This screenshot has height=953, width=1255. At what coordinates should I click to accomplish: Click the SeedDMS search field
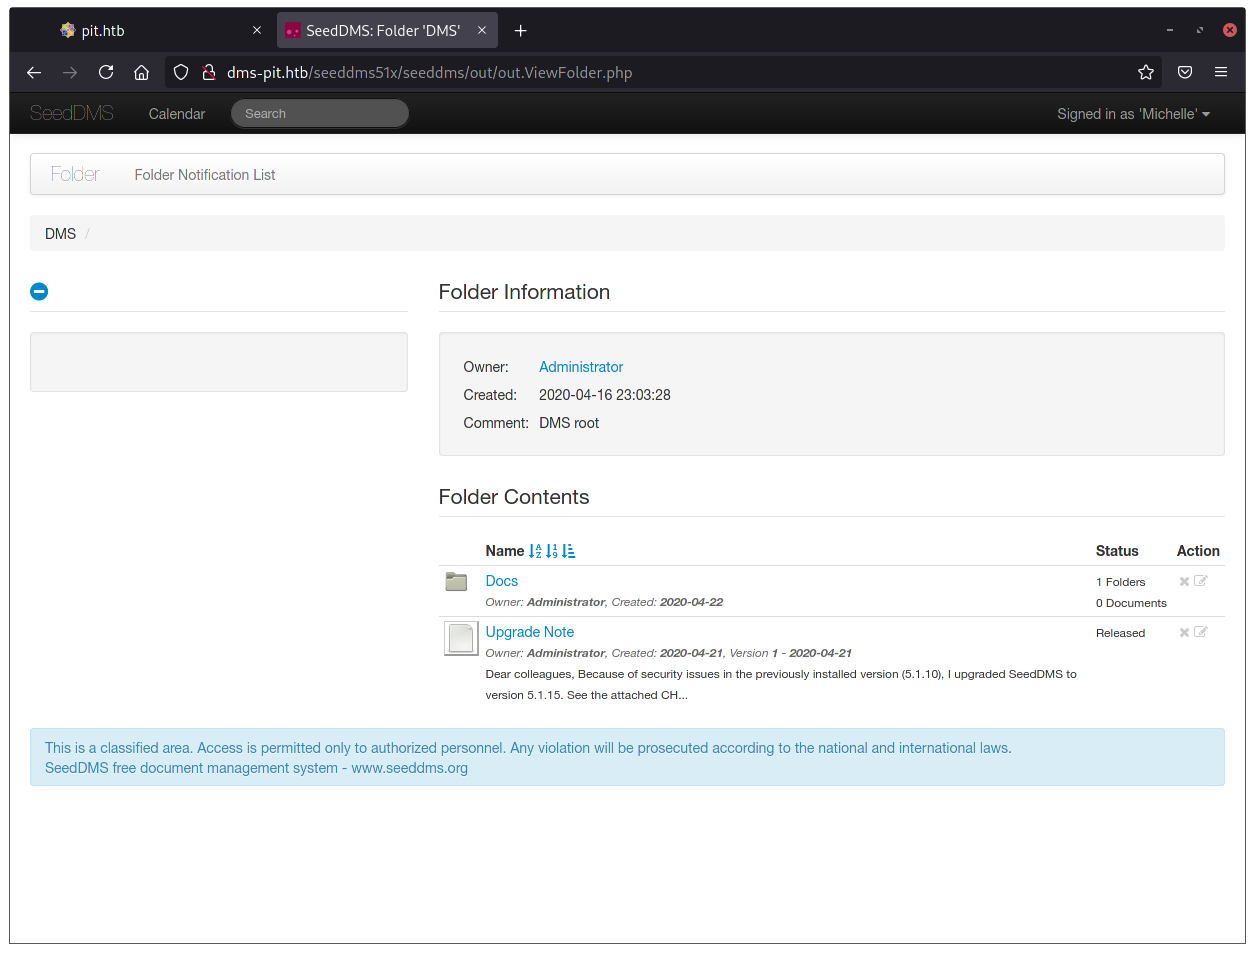coord(320,114)
